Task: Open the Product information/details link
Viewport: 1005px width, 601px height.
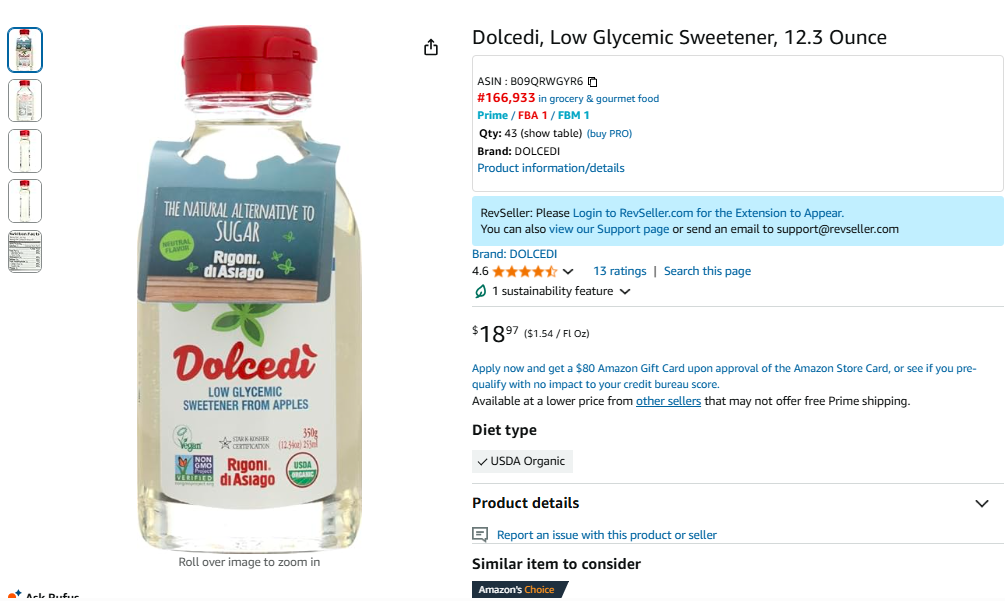Action: 551,168
